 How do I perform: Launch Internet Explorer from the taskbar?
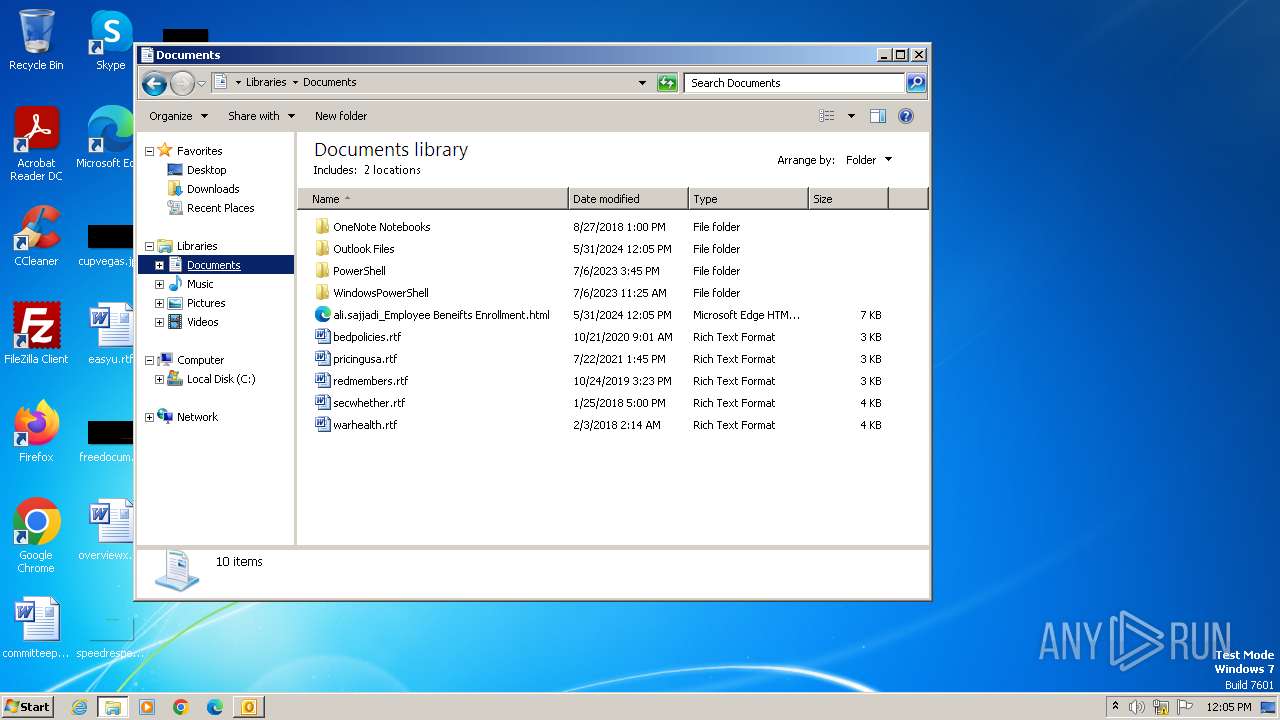point(80,707)
